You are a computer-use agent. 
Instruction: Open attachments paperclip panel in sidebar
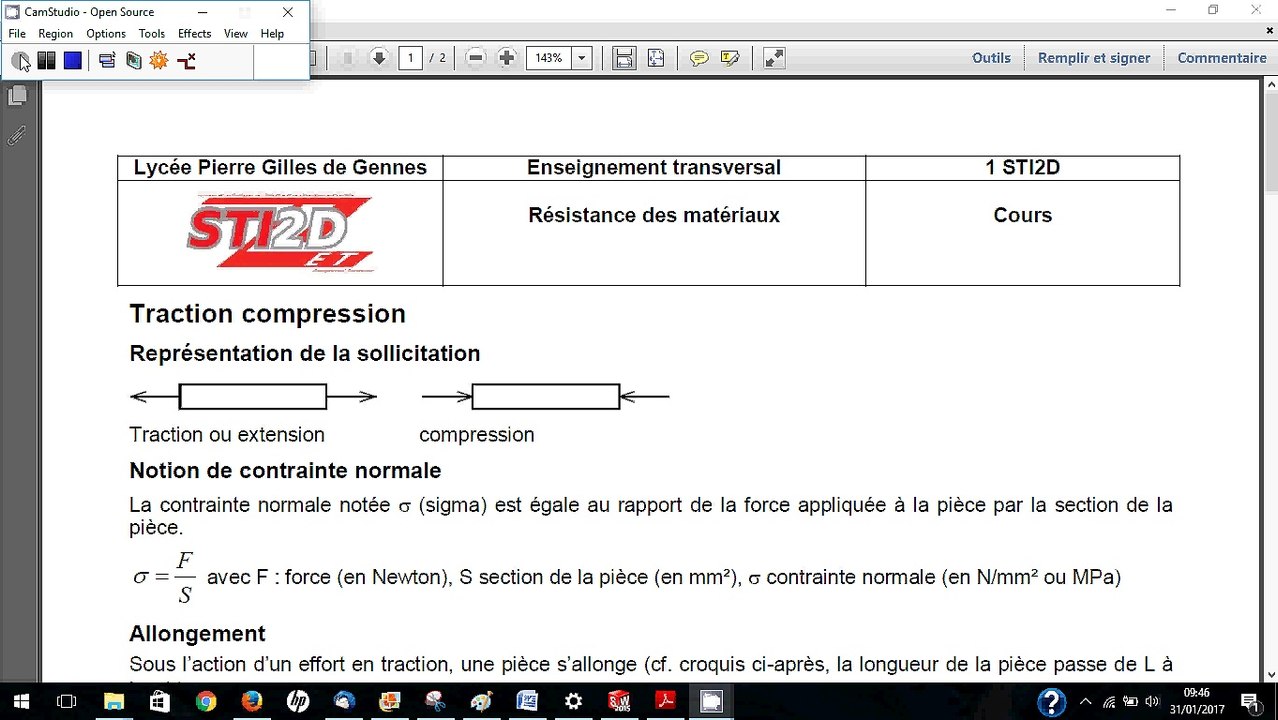(17, 135)
